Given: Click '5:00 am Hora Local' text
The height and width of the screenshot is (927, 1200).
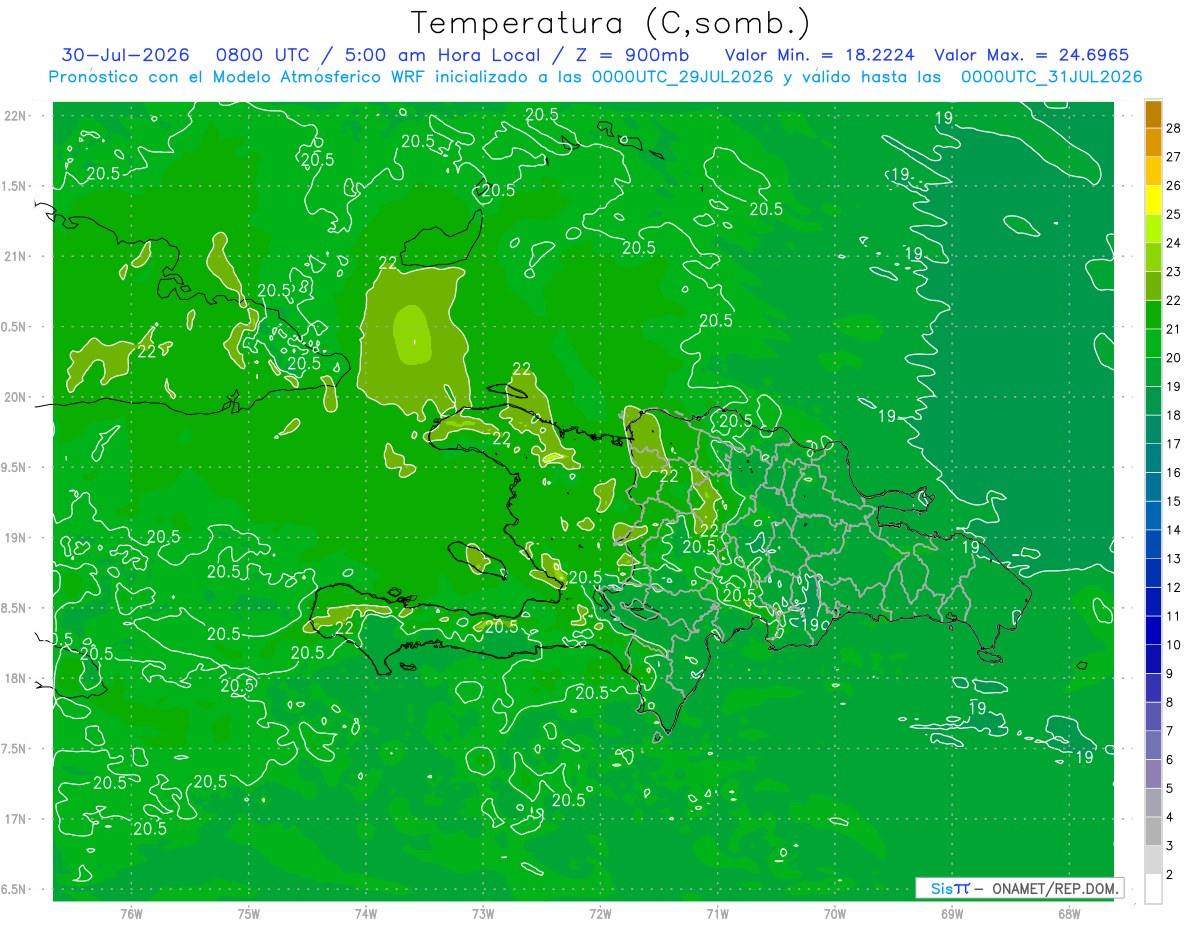Looking at the screenshot, I should (442, 55).
